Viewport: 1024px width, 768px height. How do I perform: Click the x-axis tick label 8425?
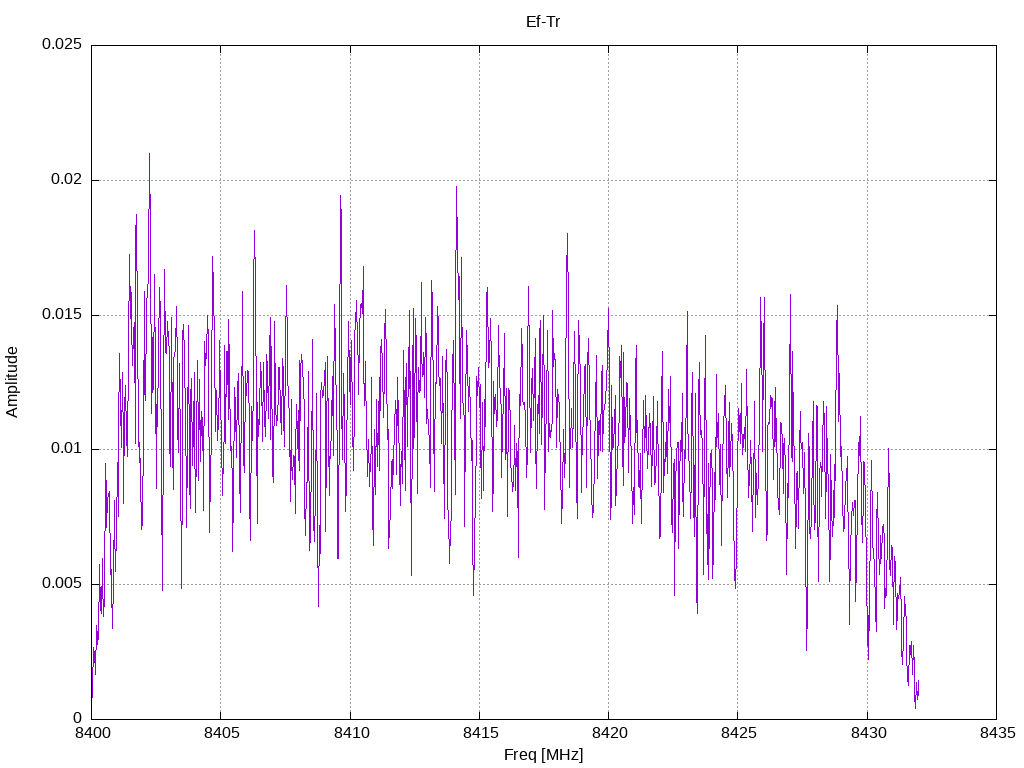point(739,733)
